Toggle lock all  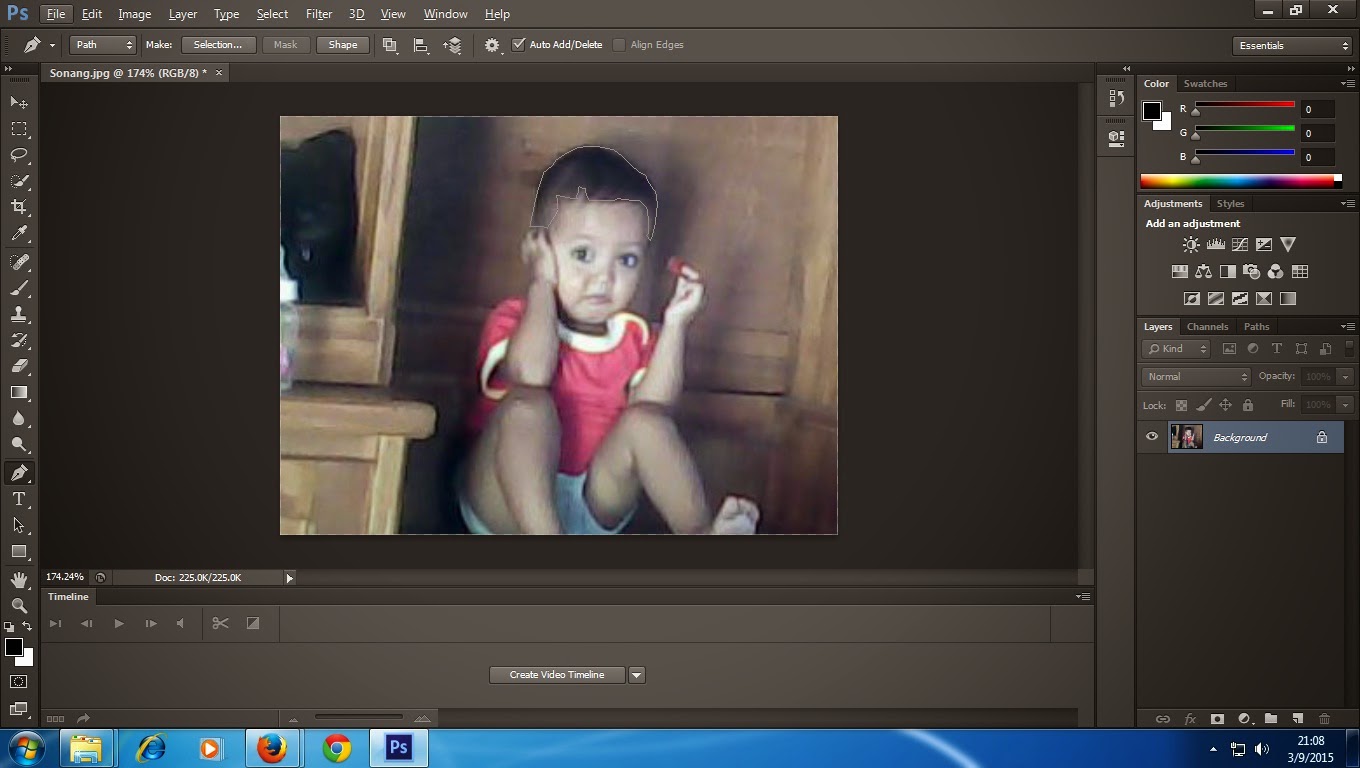click(x=1247, y=405)
